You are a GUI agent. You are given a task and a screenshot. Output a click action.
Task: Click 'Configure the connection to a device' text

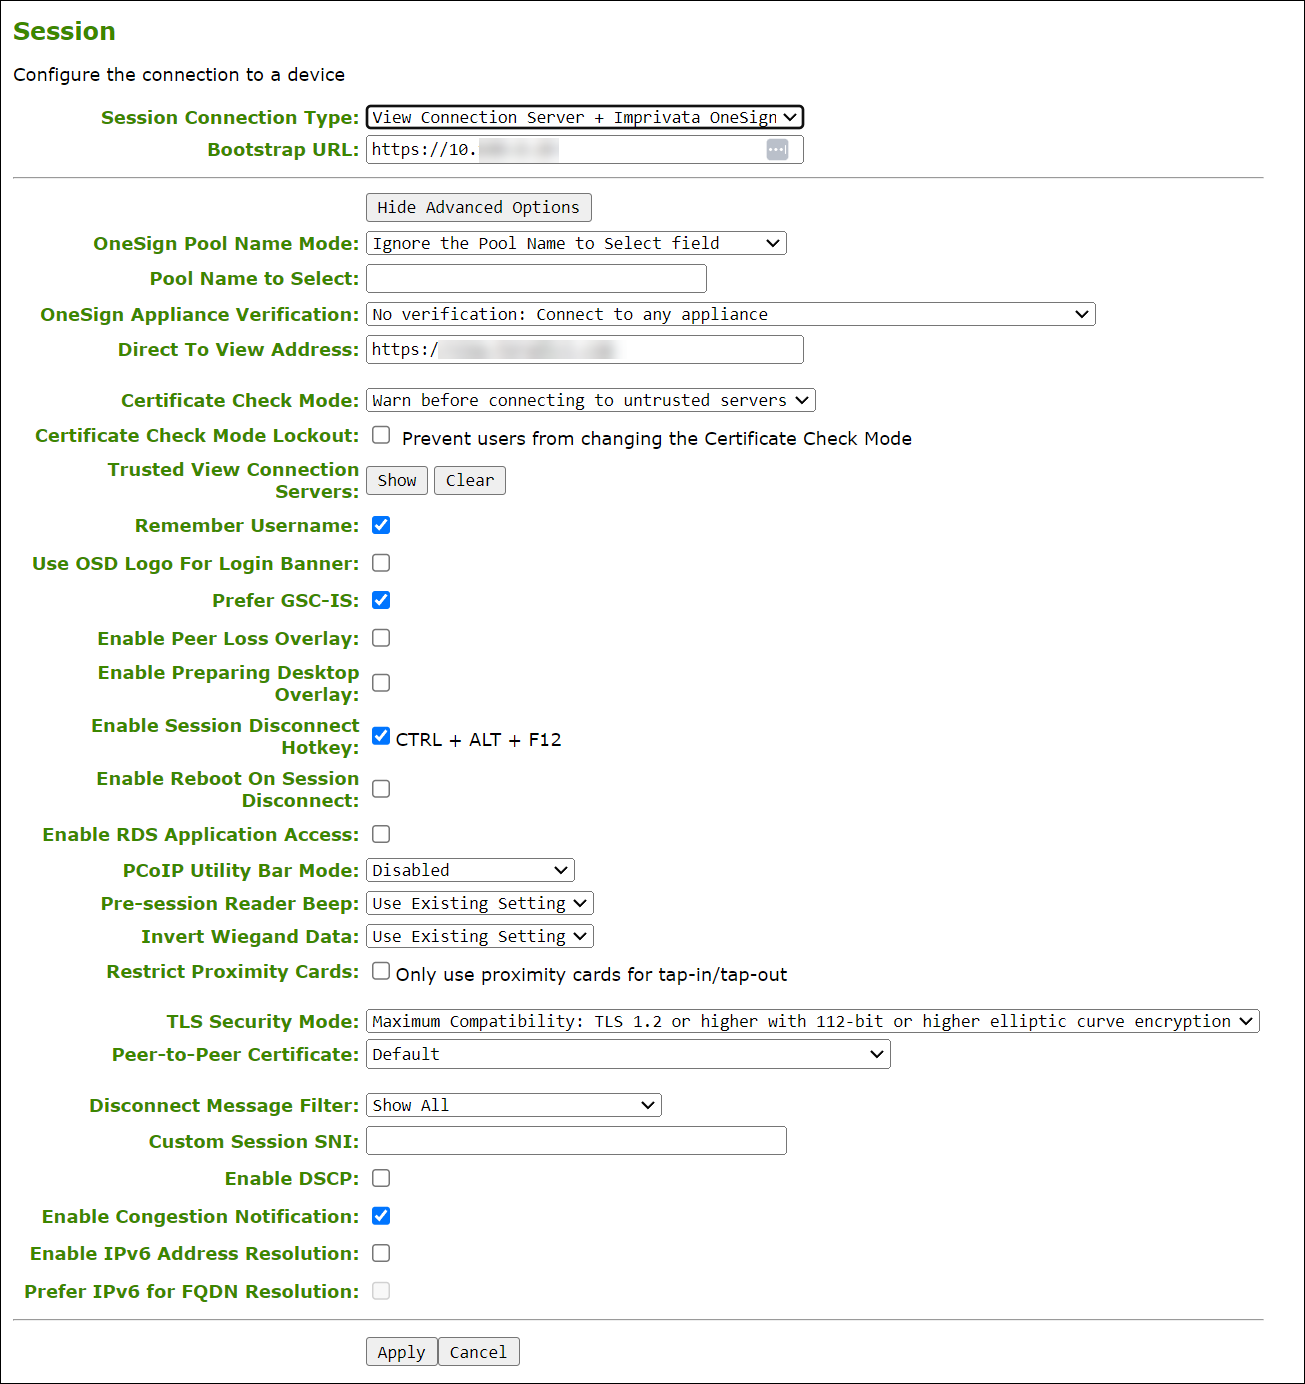pos(179,75)
